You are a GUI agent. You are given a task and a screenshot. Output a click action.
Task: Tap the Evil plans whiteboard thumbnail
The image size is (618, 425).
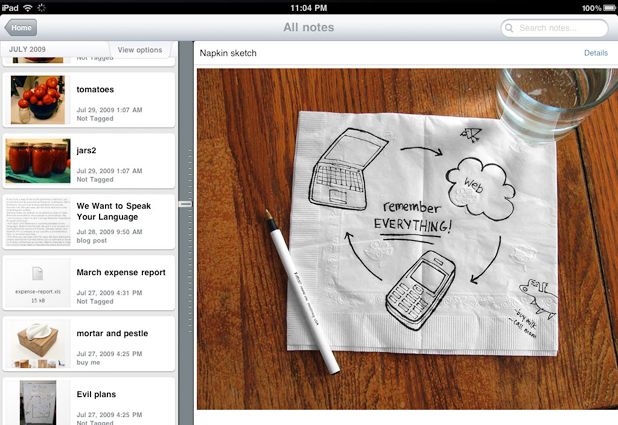38,403
